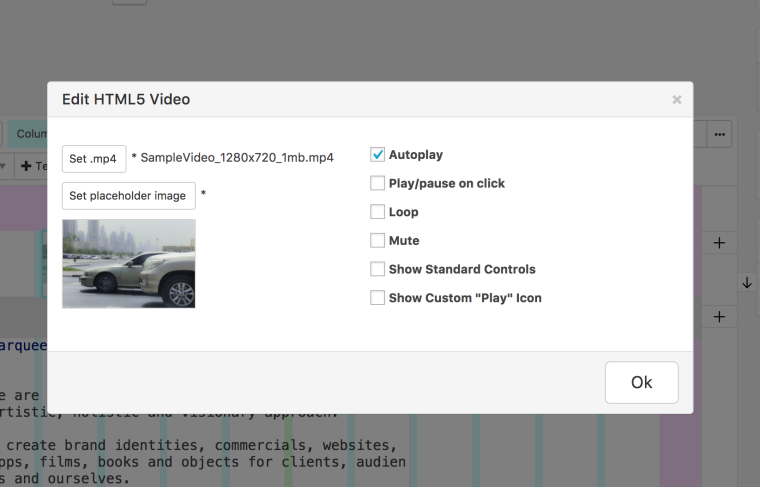Viewport: 760px width, 487px height.
Task: Check the Mute checkbox
Action: click(378, 241)
